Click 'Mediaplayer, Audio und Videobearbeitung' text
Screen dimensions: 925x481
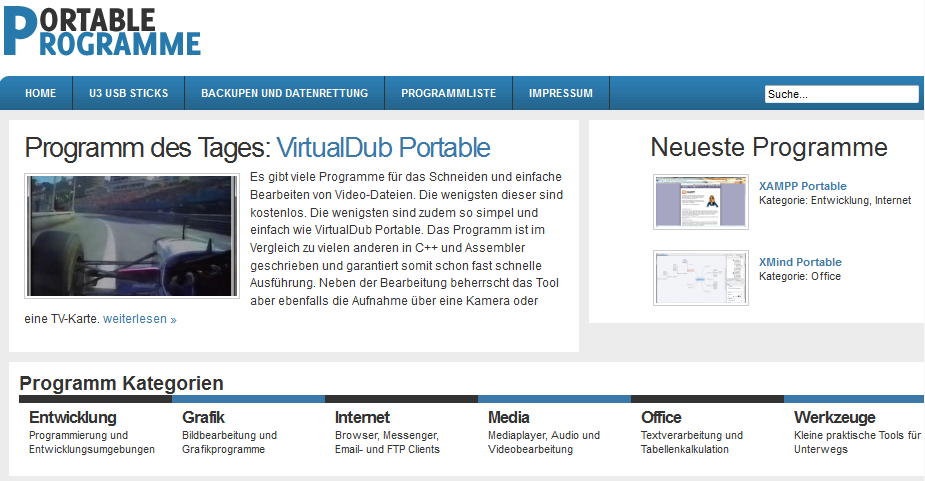click(544, 442)
